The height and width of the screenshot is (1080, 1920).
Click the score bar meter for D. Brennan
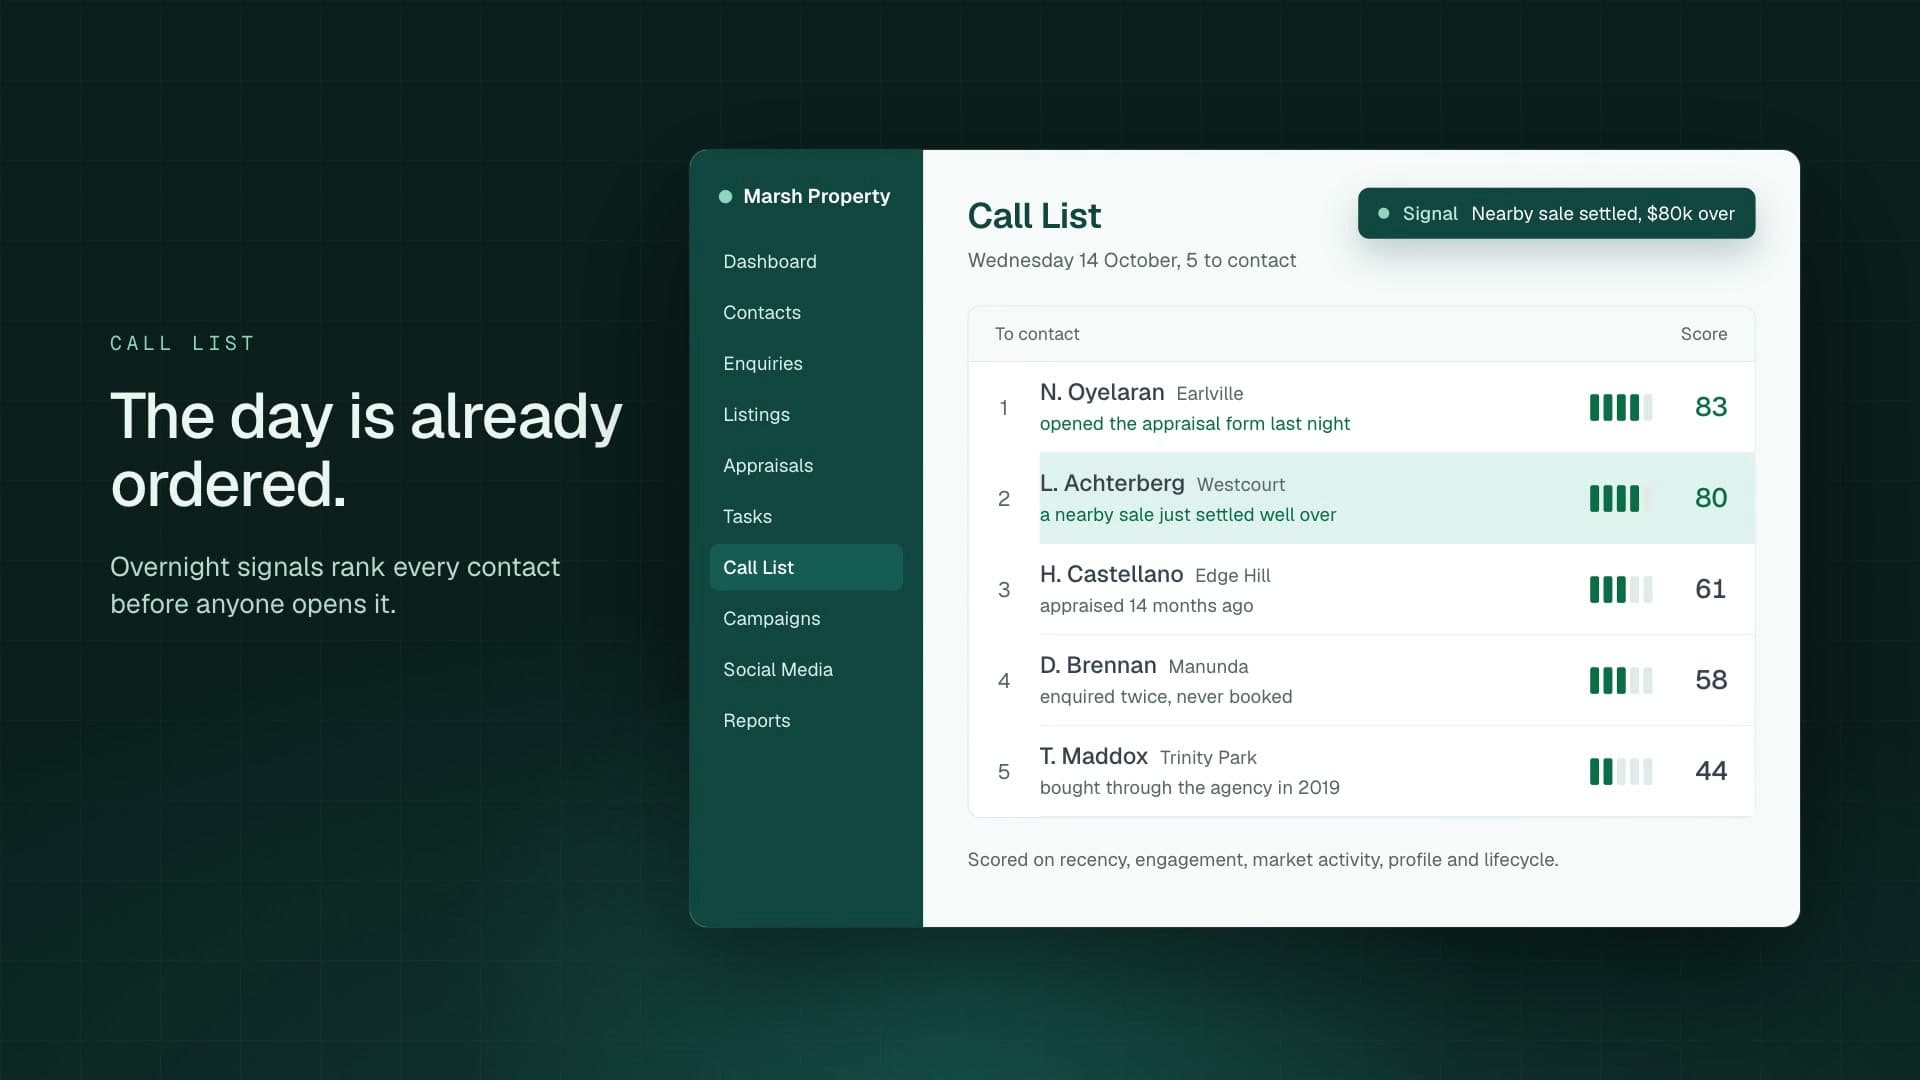(x=1621, y=680)
